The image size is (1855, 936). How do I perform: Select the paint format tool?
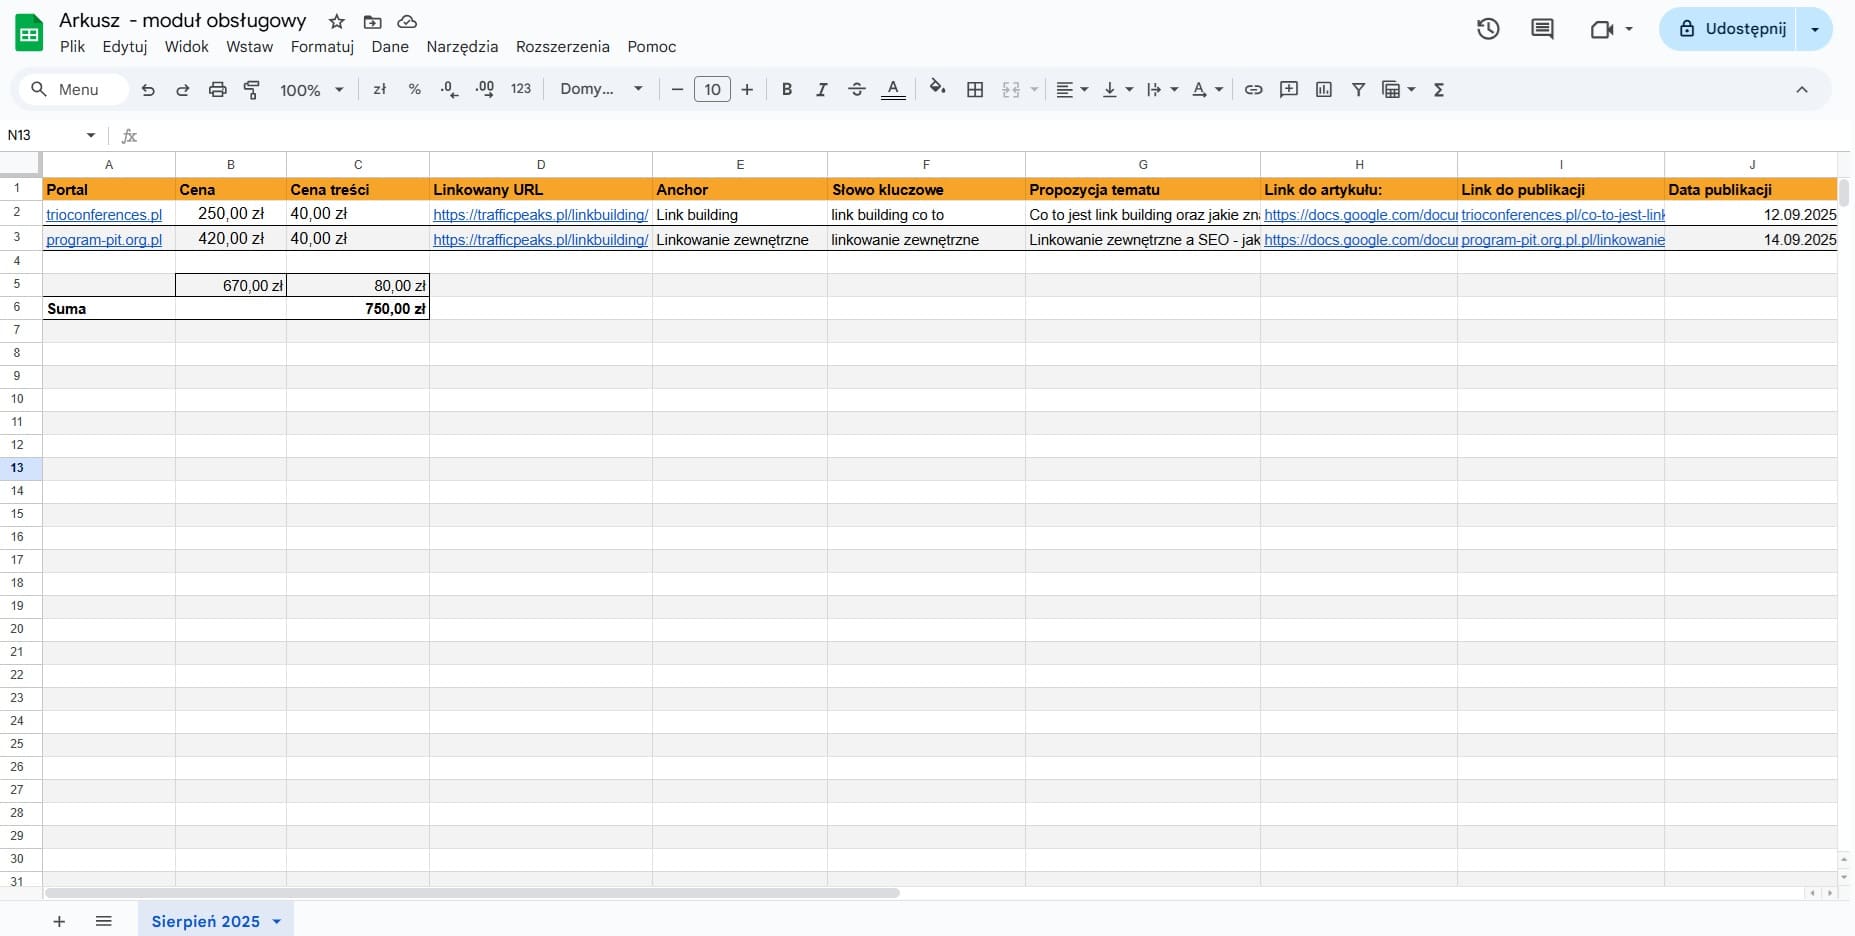(x=252, y=90)
